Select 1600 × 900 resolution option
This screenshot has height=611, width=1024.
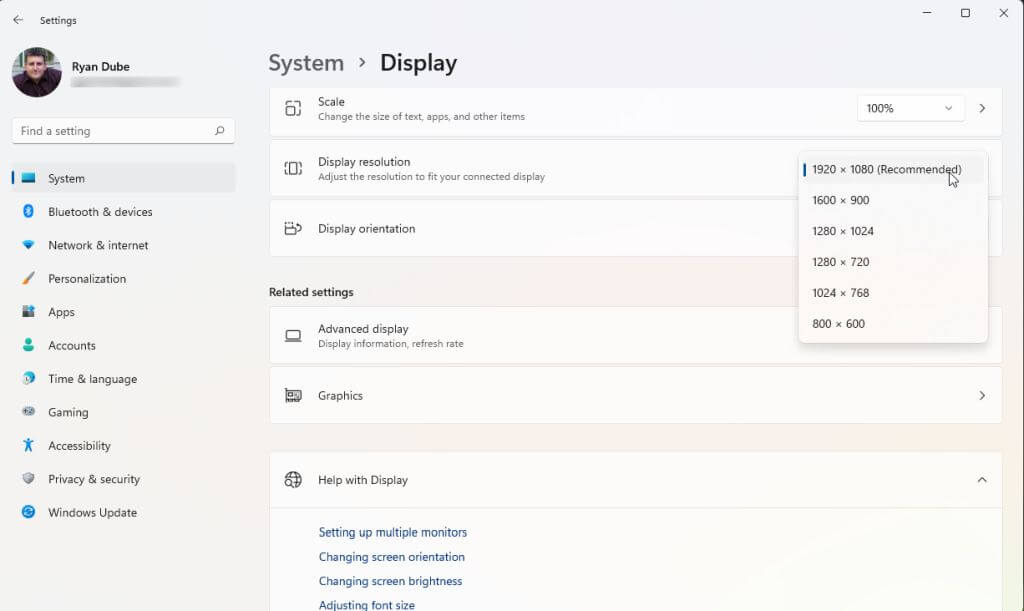coord(840,200)
